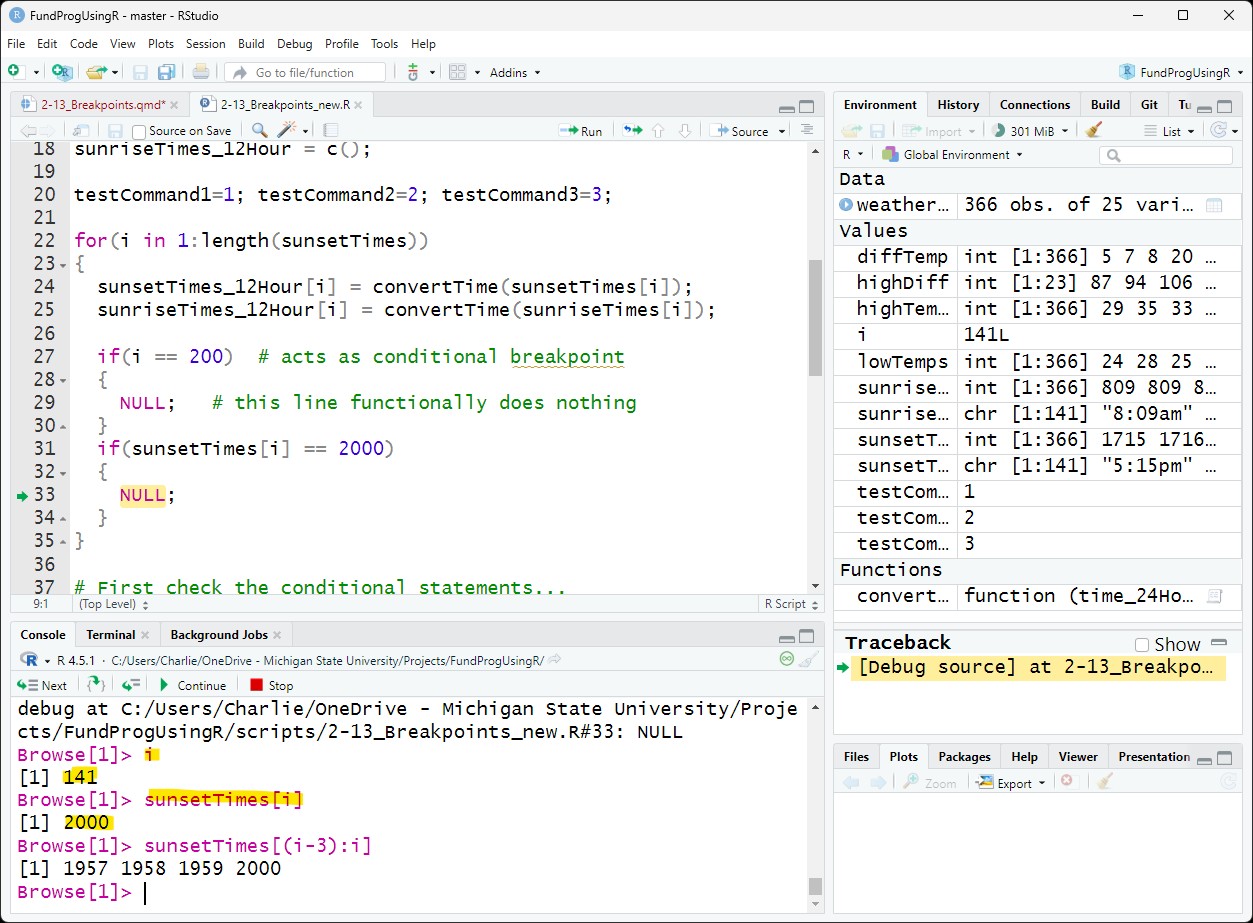Toggle the Source on Save checkbox
Viewport: 1253px width, 923px height.
[139, 131]
